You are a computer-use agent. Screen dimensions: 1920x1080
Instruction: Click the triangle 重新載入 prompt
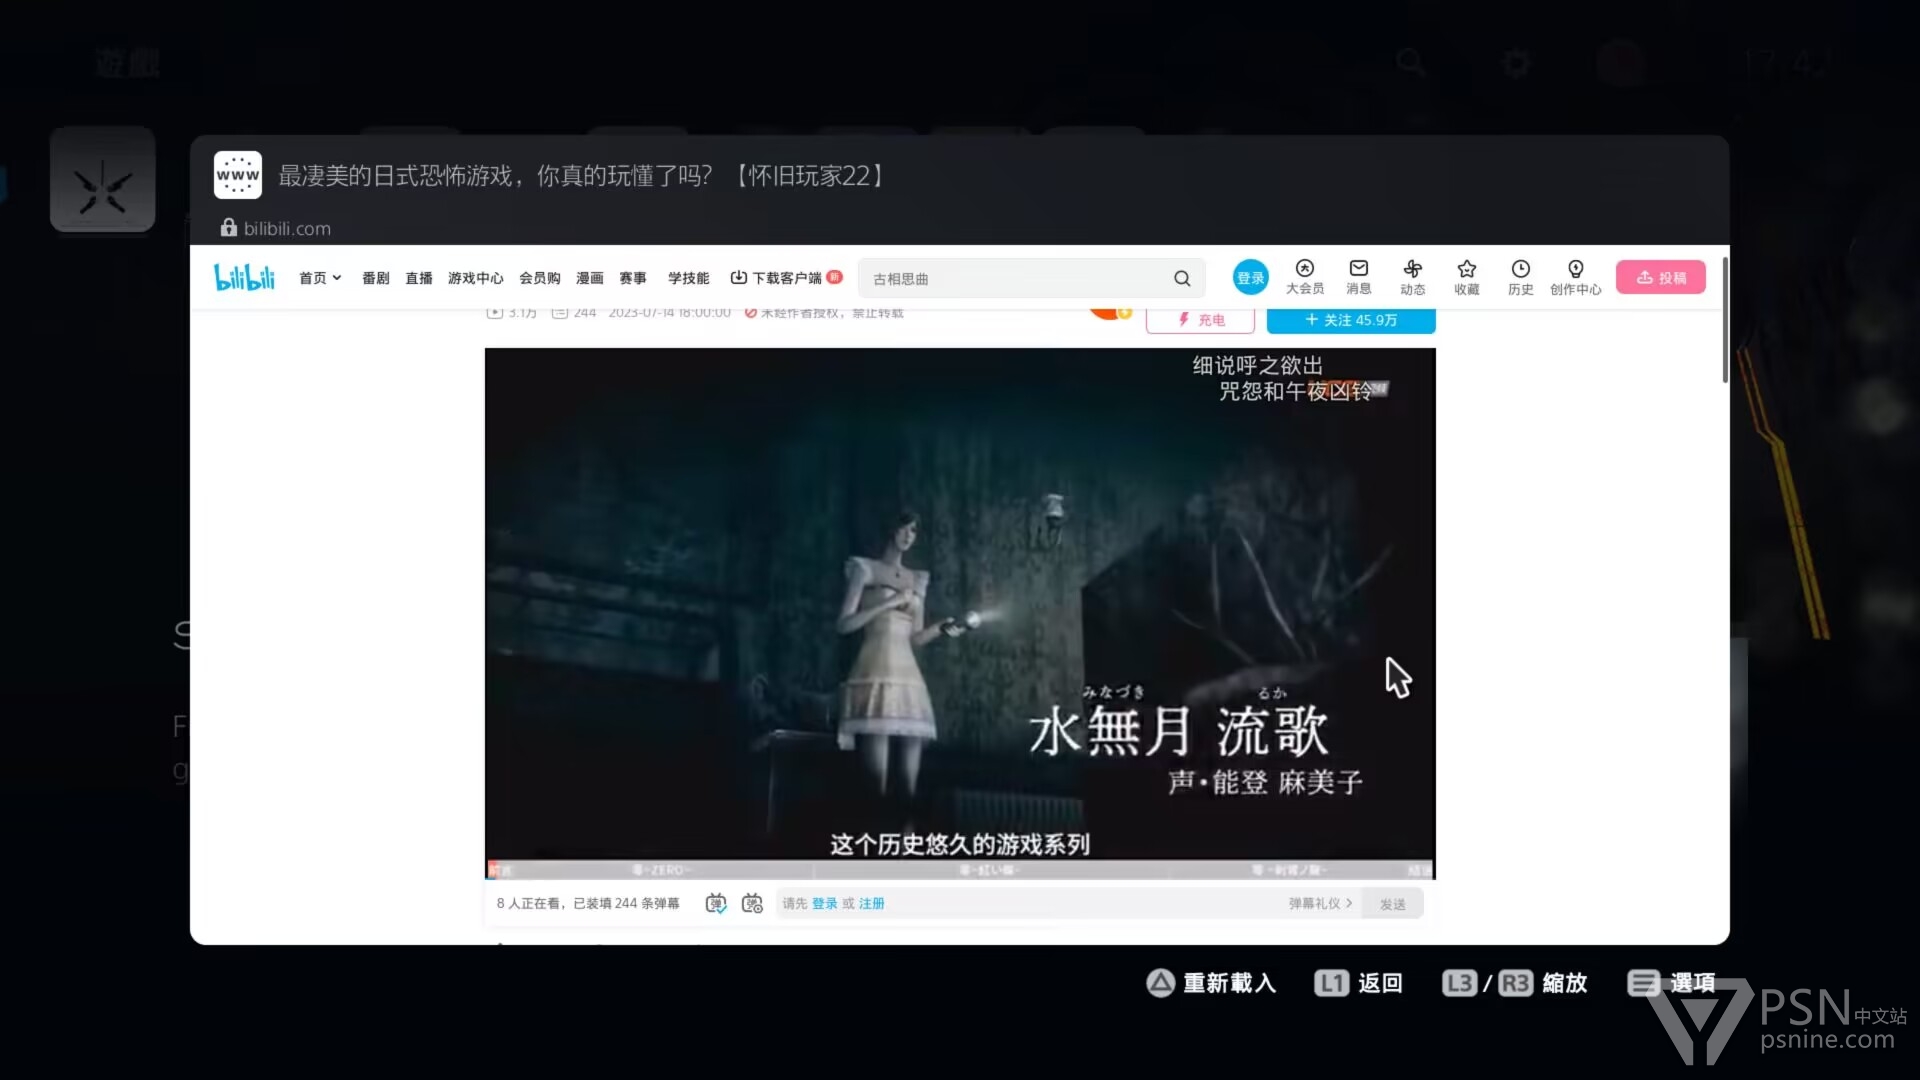pos(1211,983)
